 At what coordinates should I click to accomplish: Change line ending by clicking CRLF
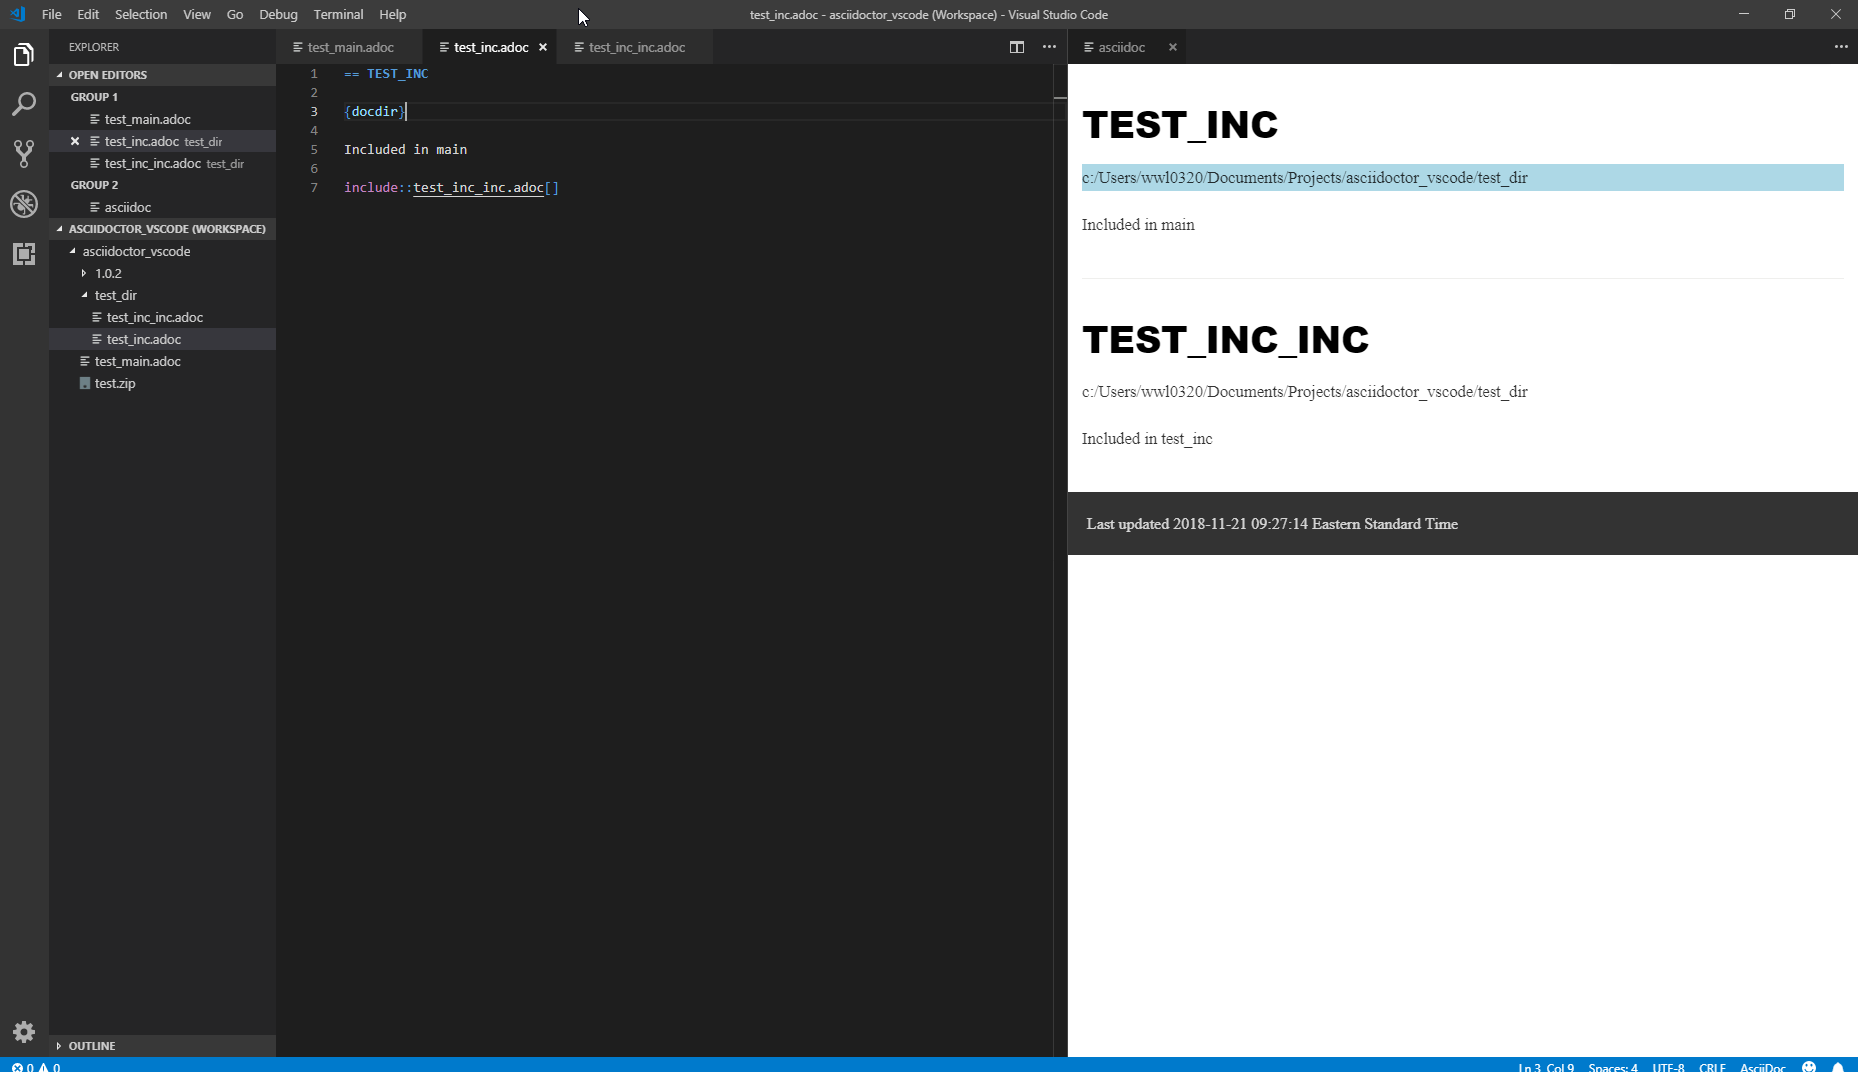(x=1713, y=1066)
